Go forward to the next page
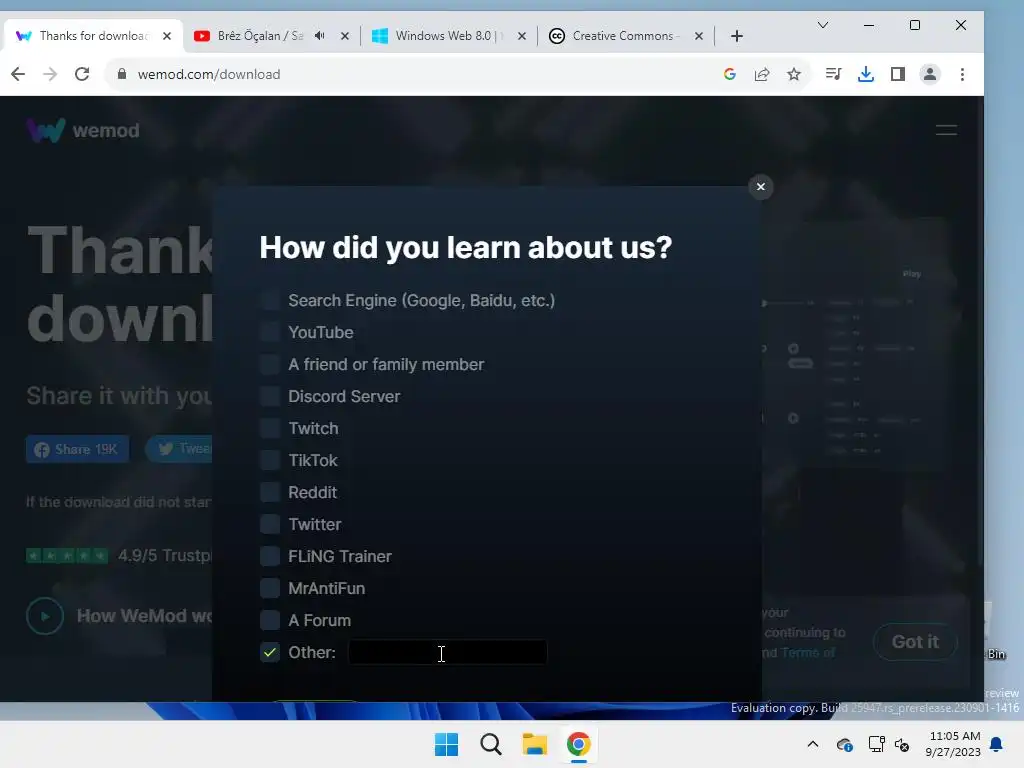The height and width of the screenshot is (768, 1024). (x=50, y=74)
